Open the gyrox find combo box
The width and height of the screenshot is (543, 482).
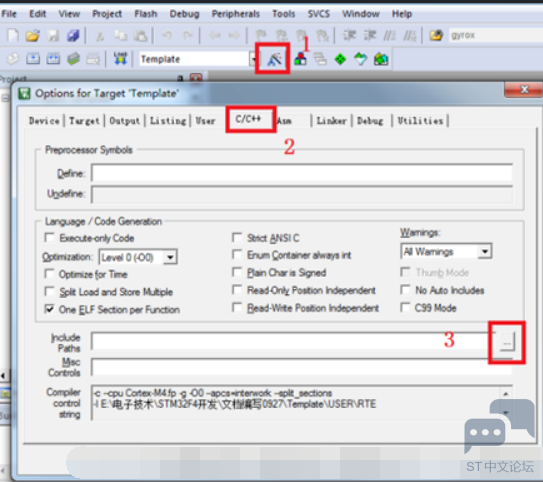coord(496,35)
